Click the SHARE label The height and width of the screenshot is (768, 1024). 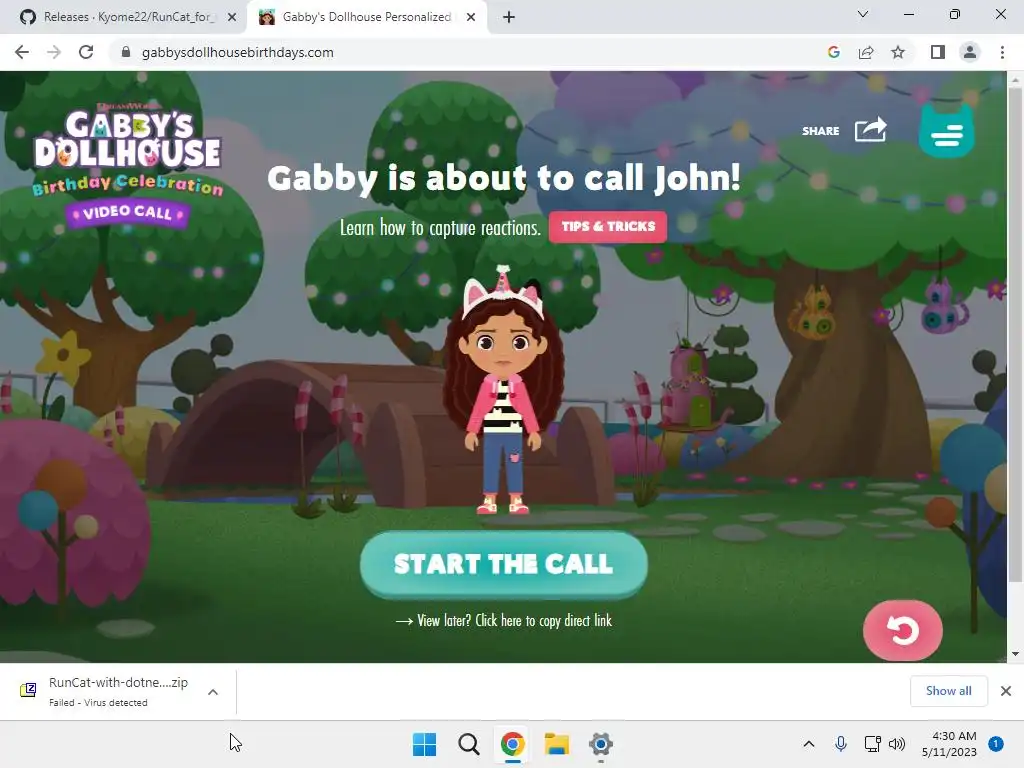[820, 131]
